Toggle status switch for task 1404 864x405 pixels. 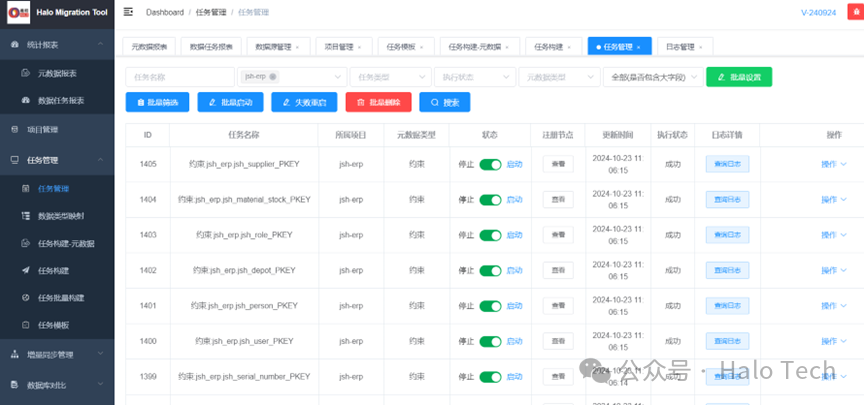(x=490, y=199)
